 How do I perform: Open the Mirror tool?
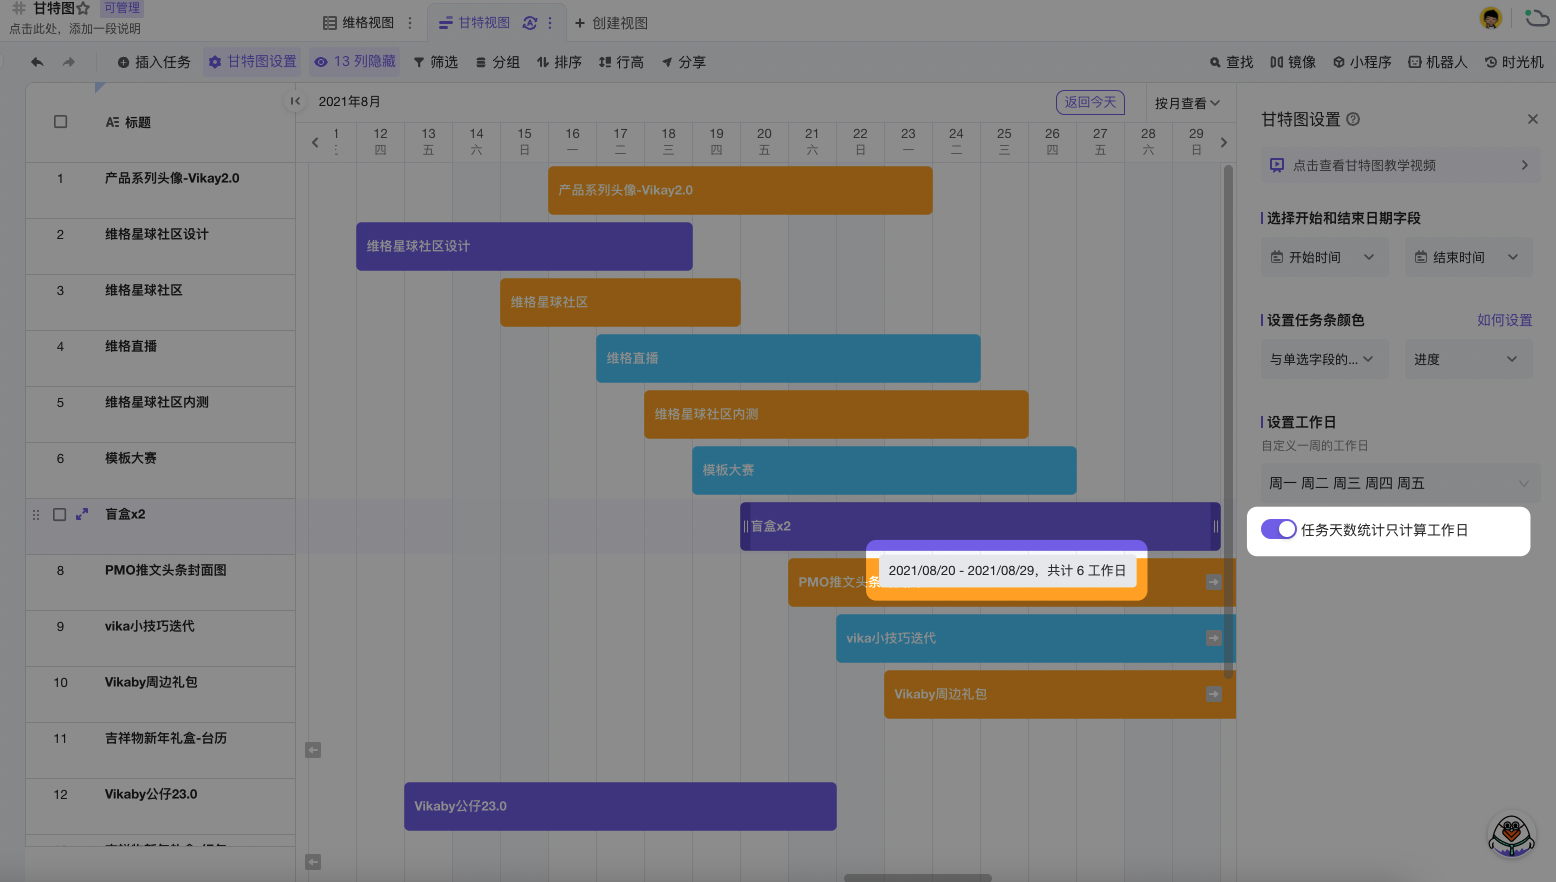tap(1292, 62)
